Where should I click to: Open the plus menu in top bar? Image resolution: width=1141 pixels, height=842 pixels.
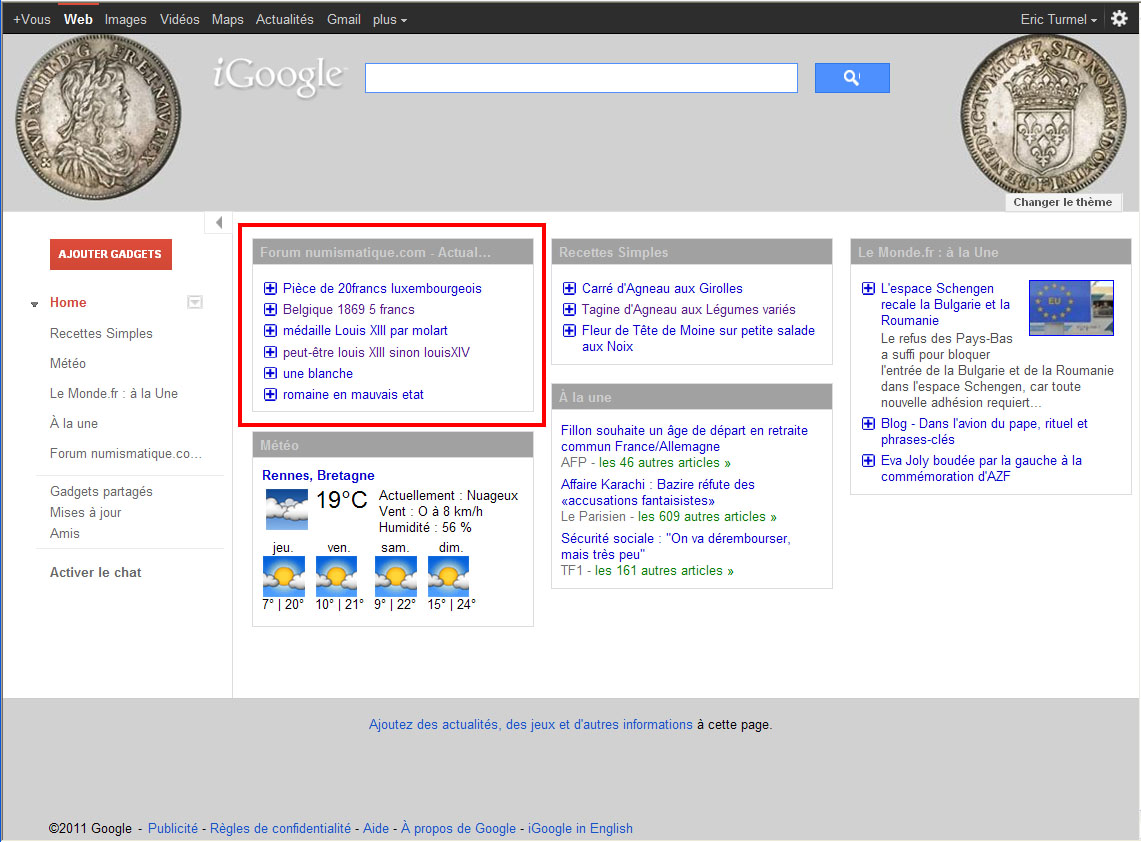(x=389, y=20)
